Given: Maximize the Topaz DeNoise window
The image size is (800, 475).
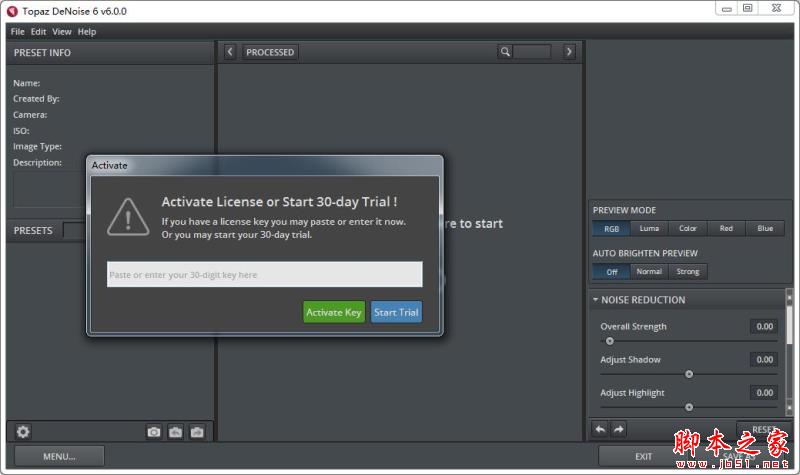Looking at the screenshot, I should [x=747, y=9].
